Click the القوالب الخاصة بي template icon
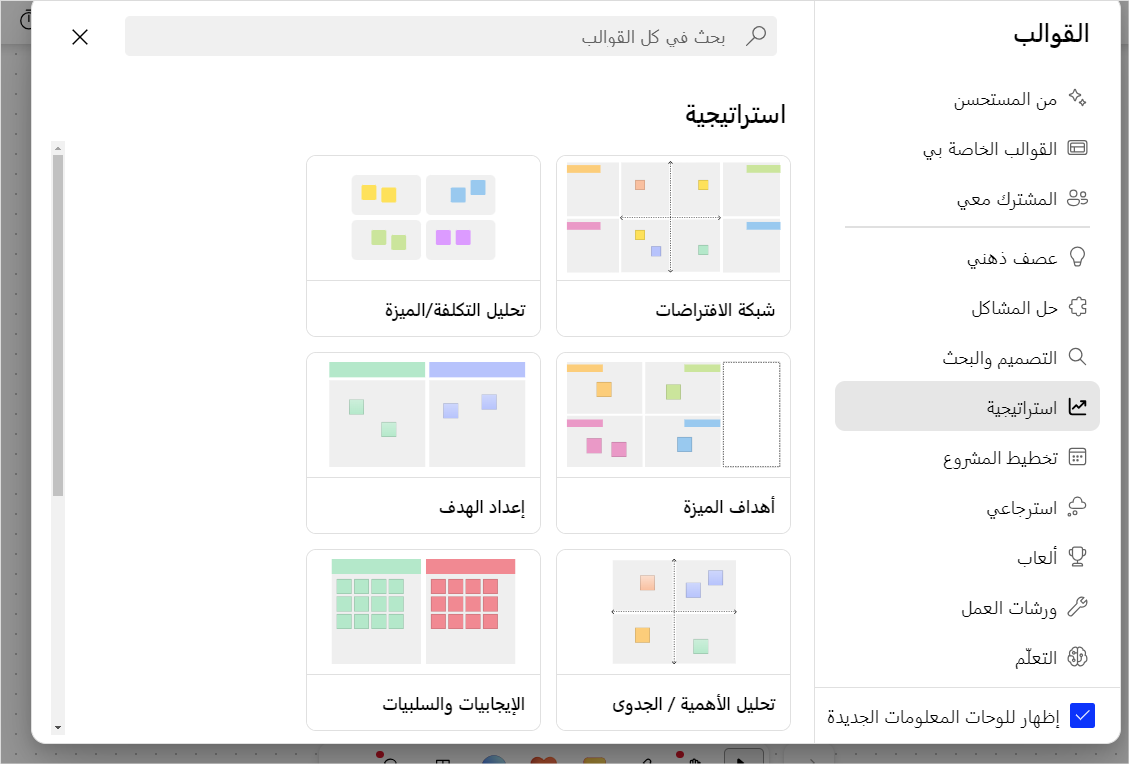The width and height of the screenshot is (1129, 764). (x=1077, y=148)
